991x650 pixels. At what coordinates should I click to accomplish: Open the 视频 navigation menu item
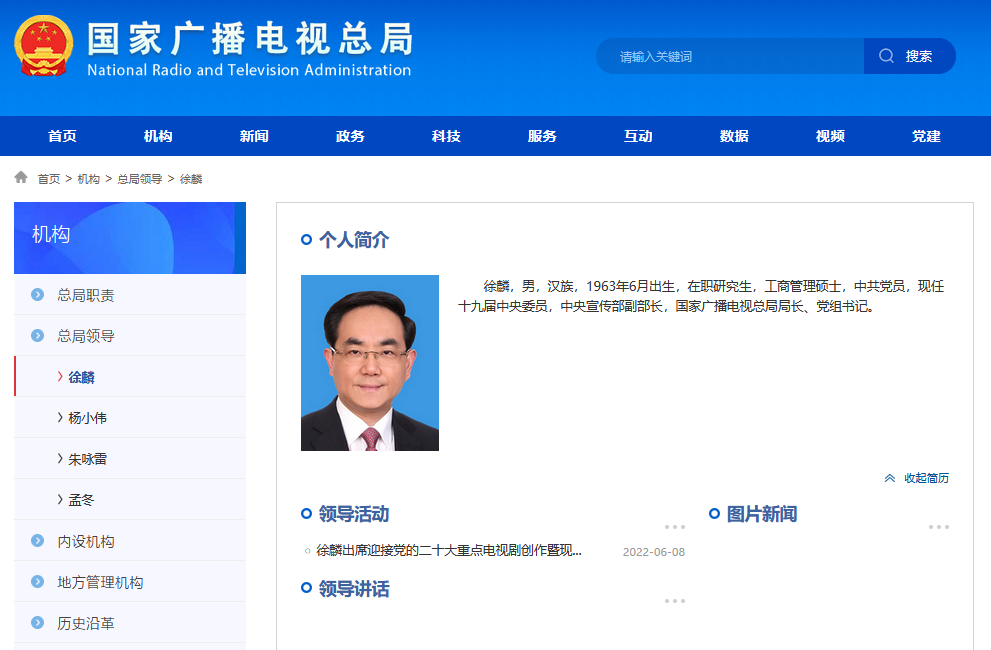(x=830, y=136)
